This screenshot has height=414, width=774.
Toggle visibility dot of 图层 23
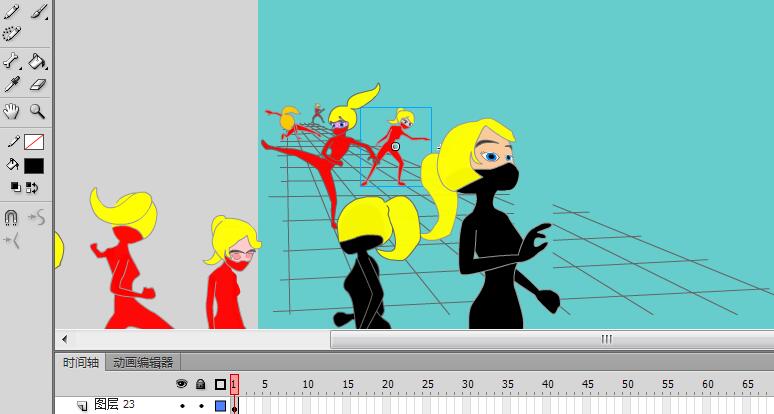183,406
